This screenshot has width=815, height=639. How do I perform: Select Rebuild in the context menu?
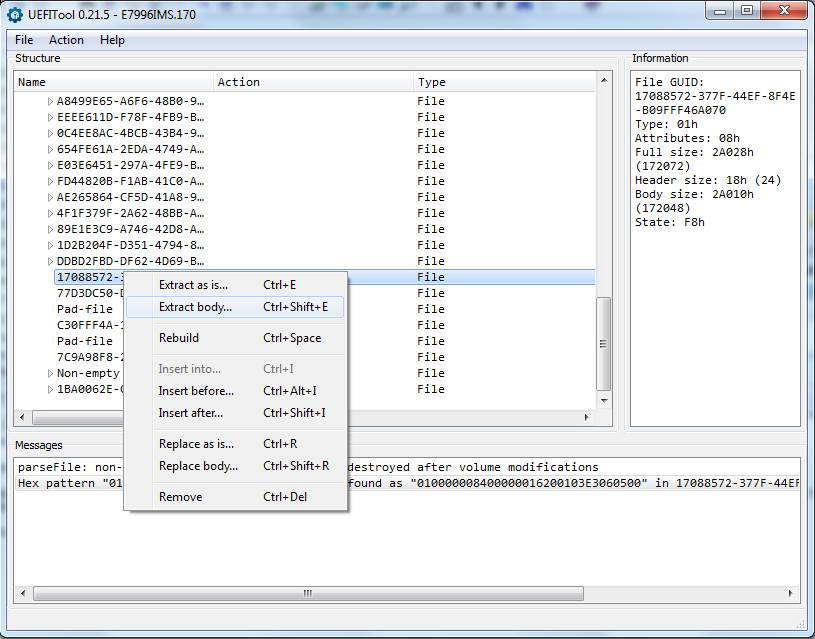coord(235,338)
